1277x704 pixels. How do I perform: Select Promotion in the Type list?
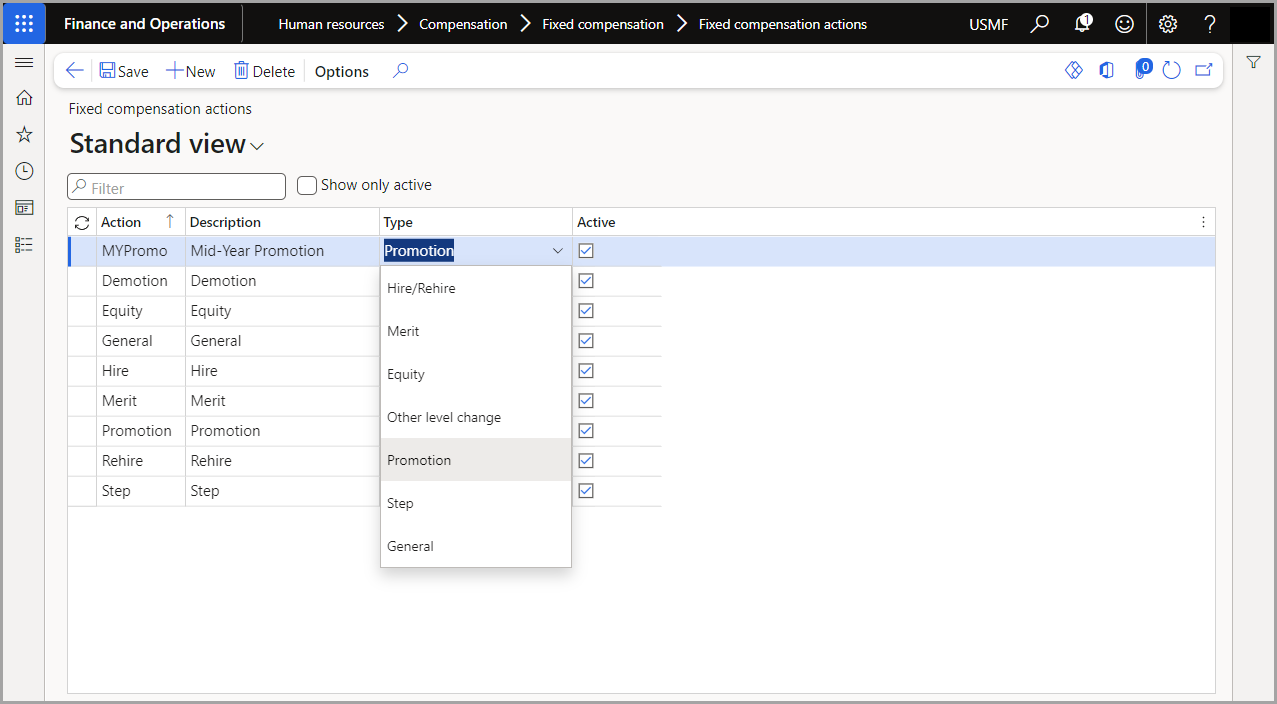point(476,460)
